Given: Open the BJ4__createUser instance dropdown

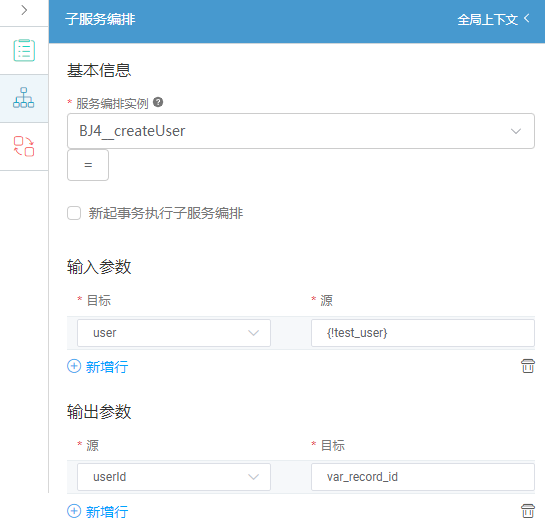Looking at the screenshot, I should pos(301,131).
